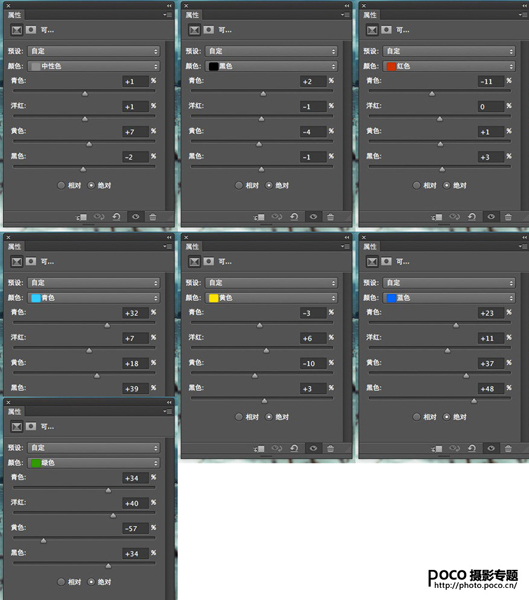Click view previous state icon in blue panel

(x=454, y=448)
